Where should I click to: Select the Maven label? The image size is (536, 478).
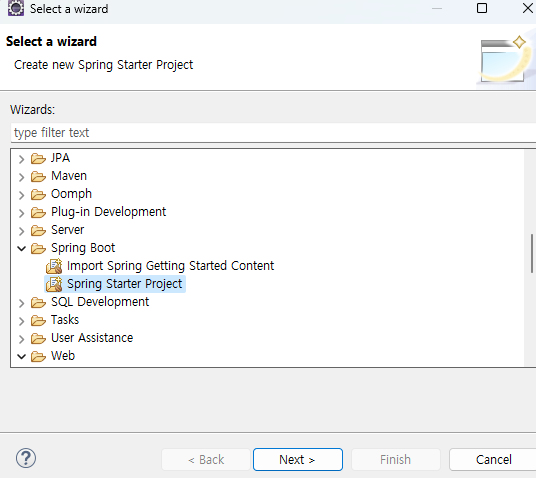point(69,176)
